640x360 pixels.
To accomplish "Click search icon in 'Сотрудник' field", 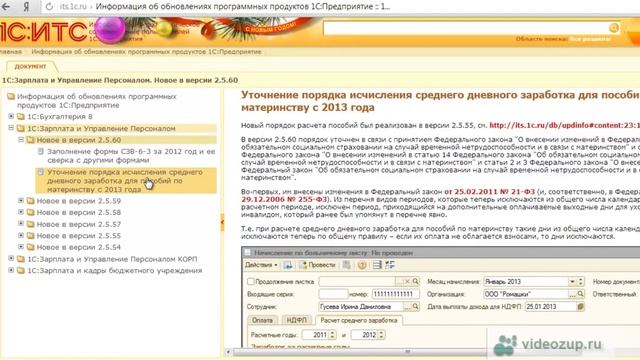I will 416,306.
